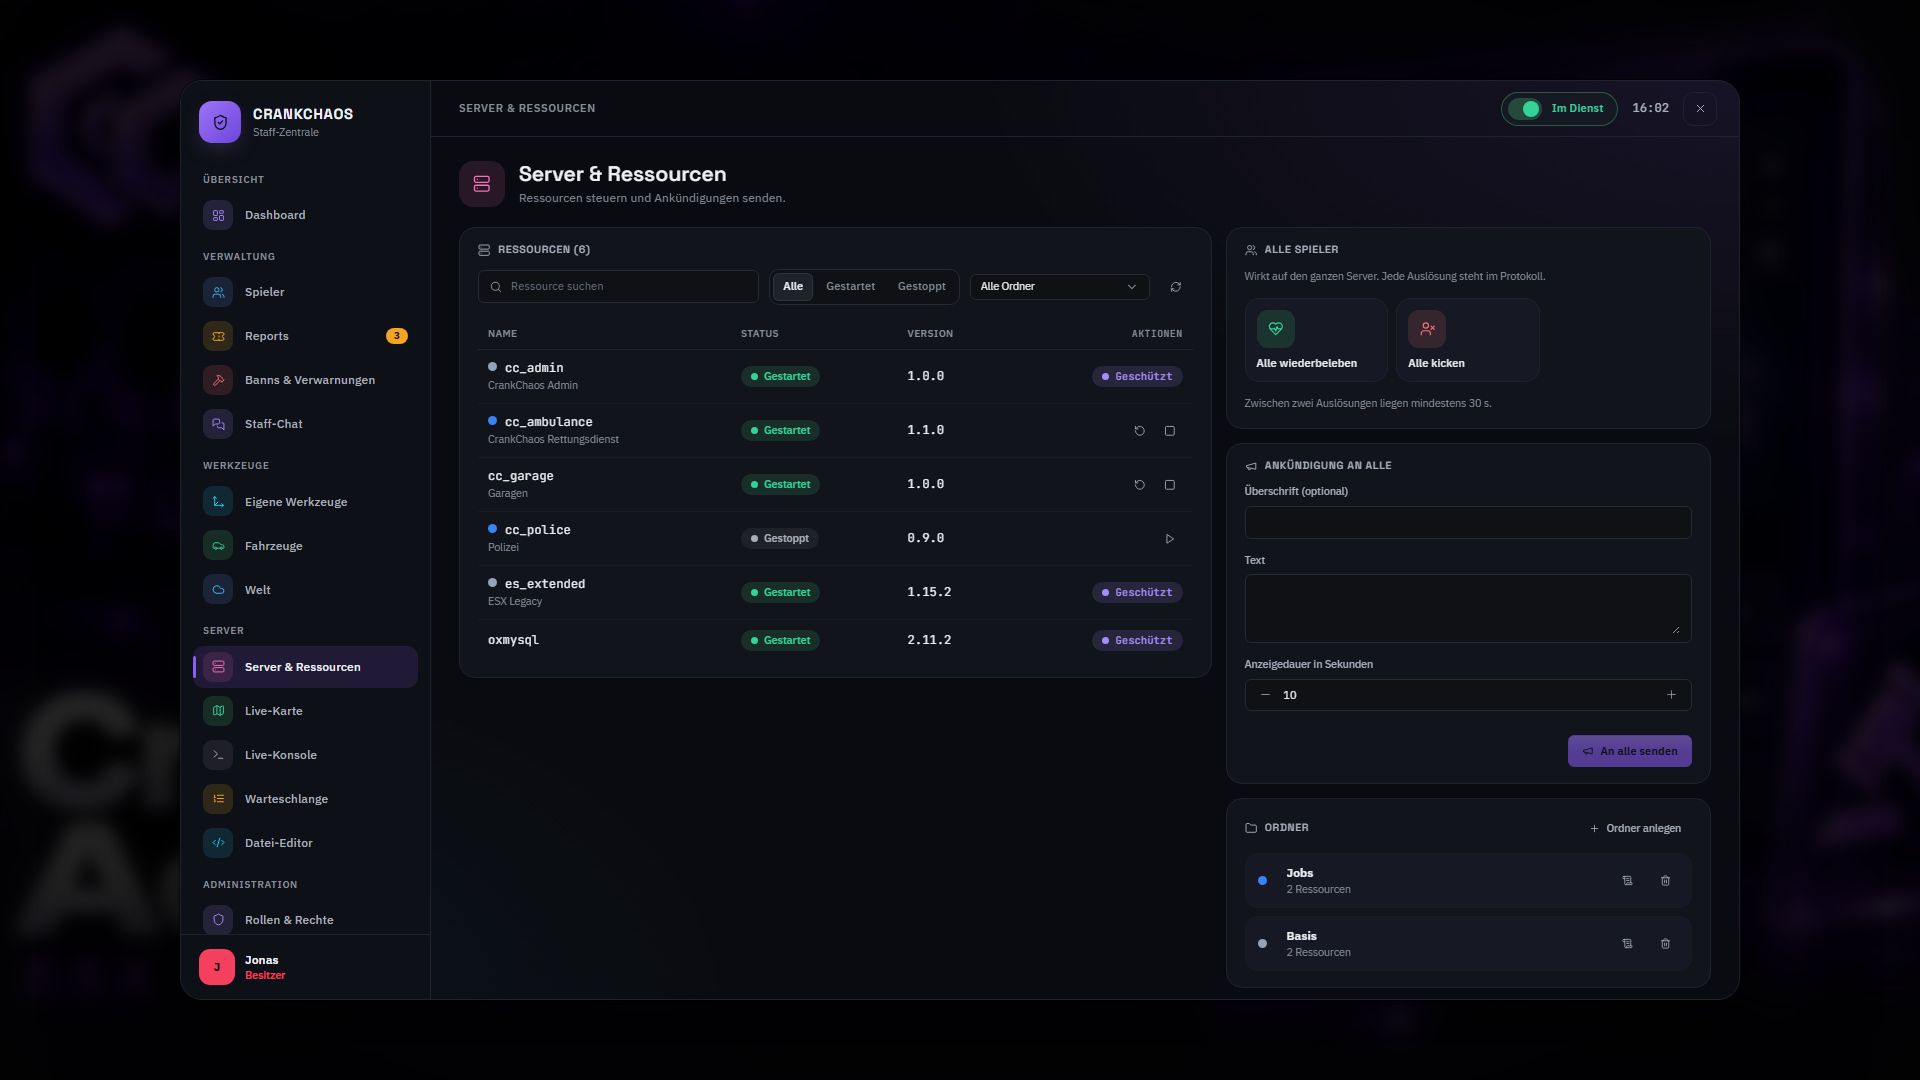Open Jonas Besitzer user profile
Viewport: 1920px width, 1080px height.
305,967
